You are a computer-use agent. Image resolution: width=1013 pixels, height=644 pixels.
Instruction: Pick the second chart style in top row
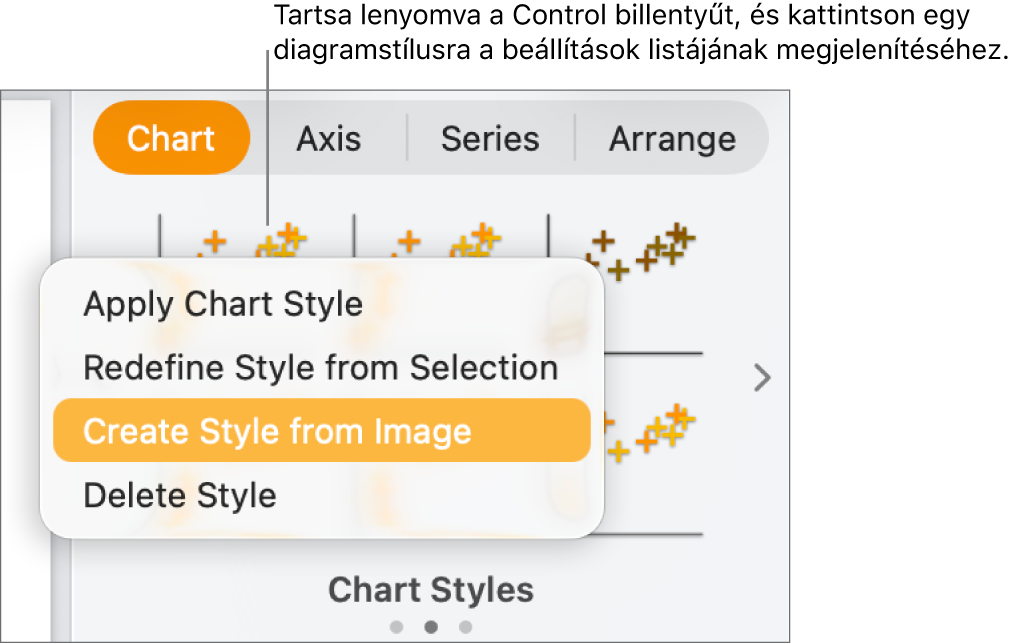coord(450,240)
